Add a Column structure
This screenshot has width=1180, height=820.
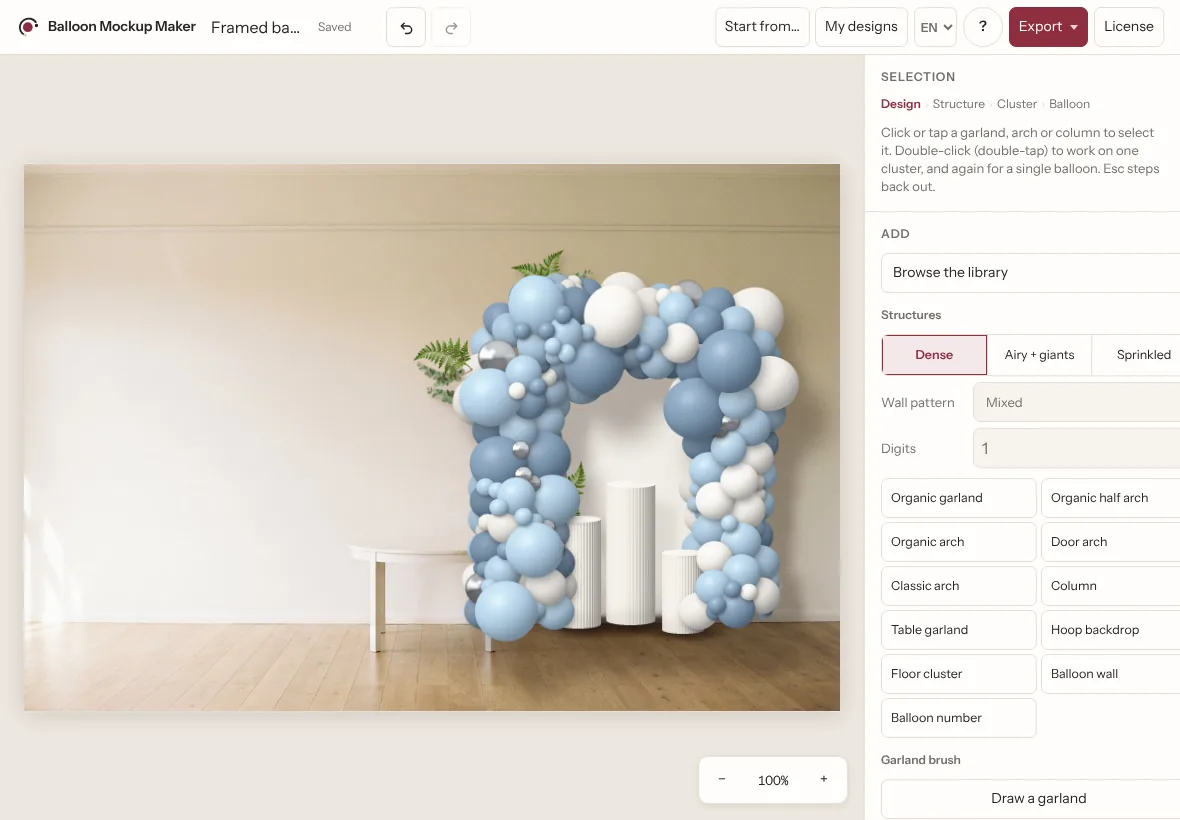tap(1110, 586)
